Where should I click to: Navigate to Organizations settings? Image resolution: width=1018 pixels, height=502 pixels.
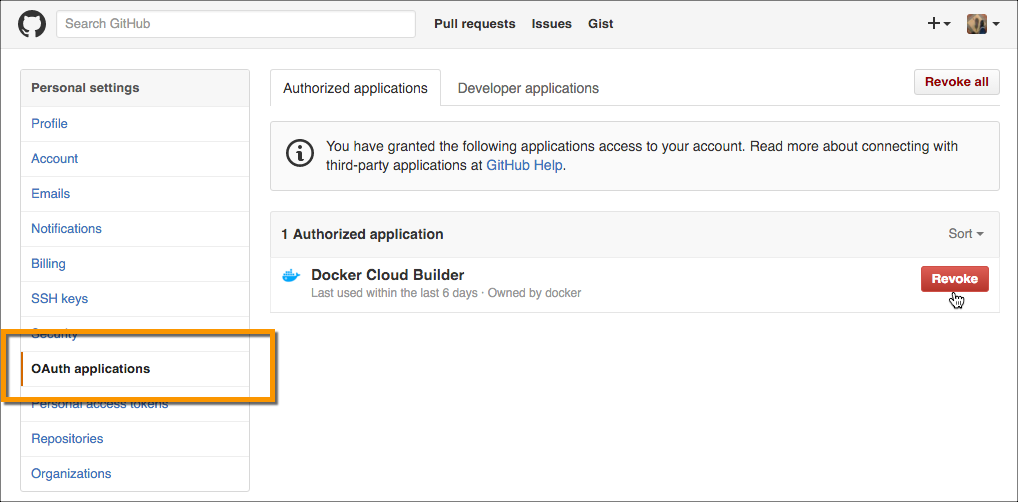pos(71,474)
